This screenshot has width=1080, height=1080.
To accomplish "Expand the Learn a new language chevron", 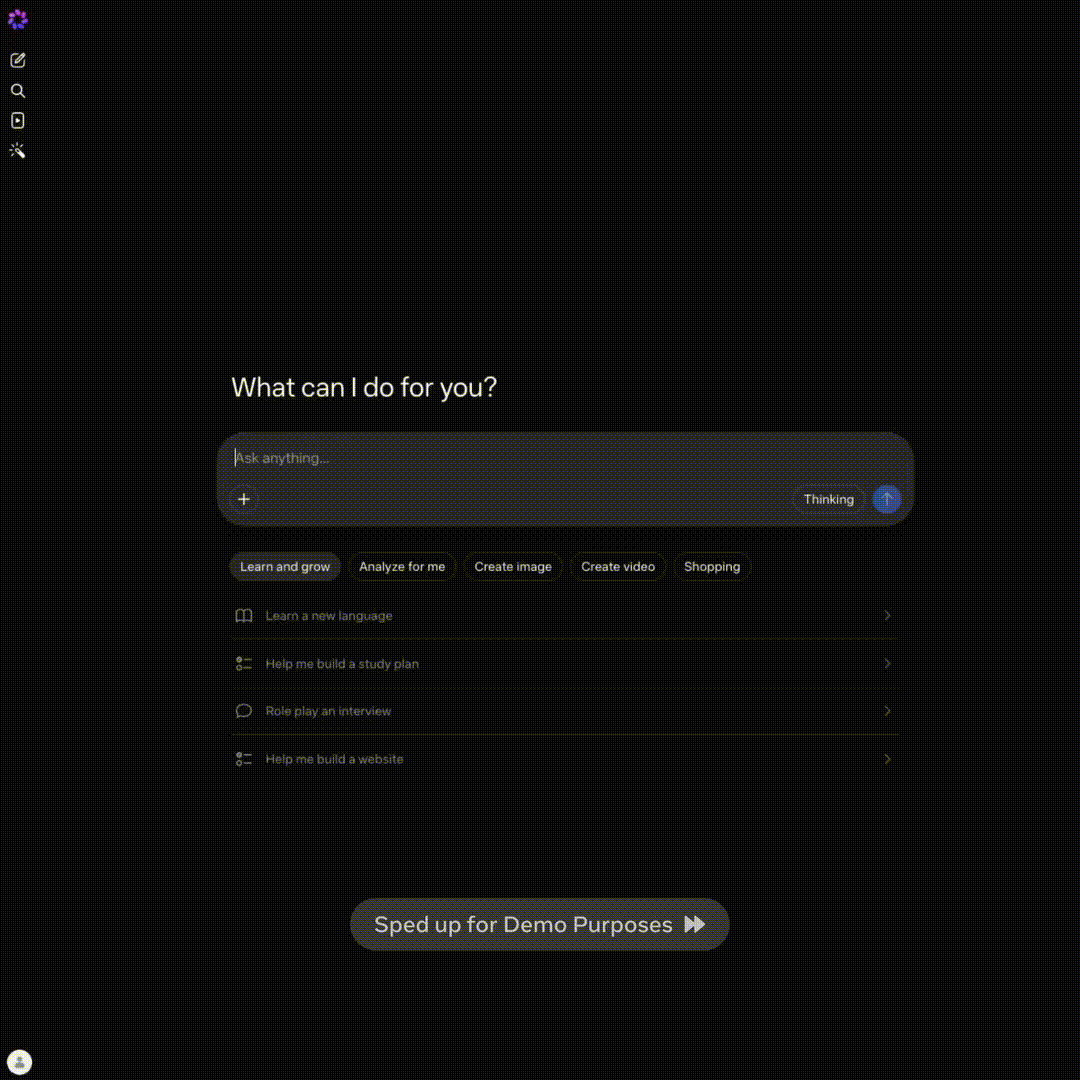I will [887, 616].
